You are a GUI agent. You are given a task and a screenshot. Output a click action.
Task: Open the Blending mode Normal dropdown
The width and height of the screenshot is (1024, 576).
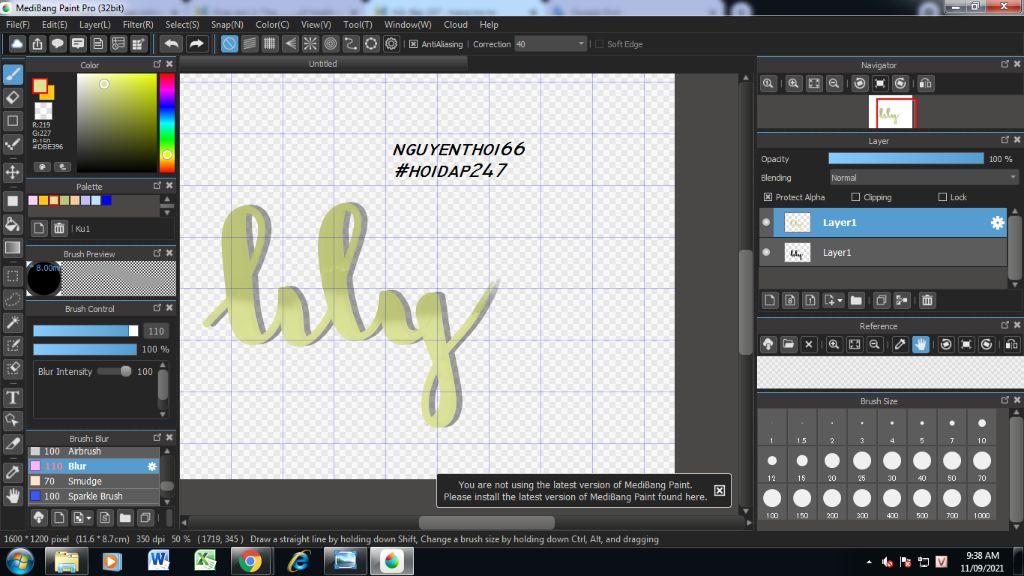click(x=923, y=178)
